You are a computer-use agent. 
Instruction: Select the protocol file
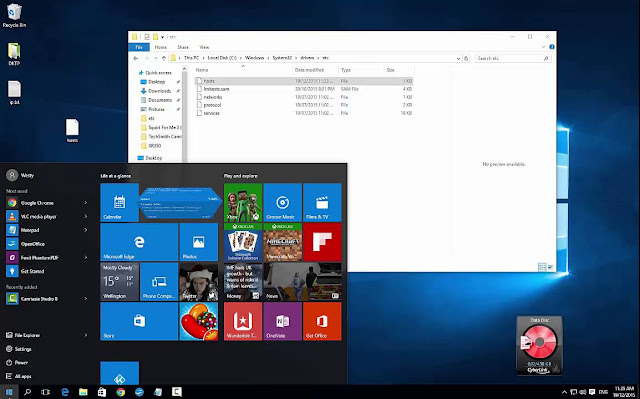tap(304, 105)
